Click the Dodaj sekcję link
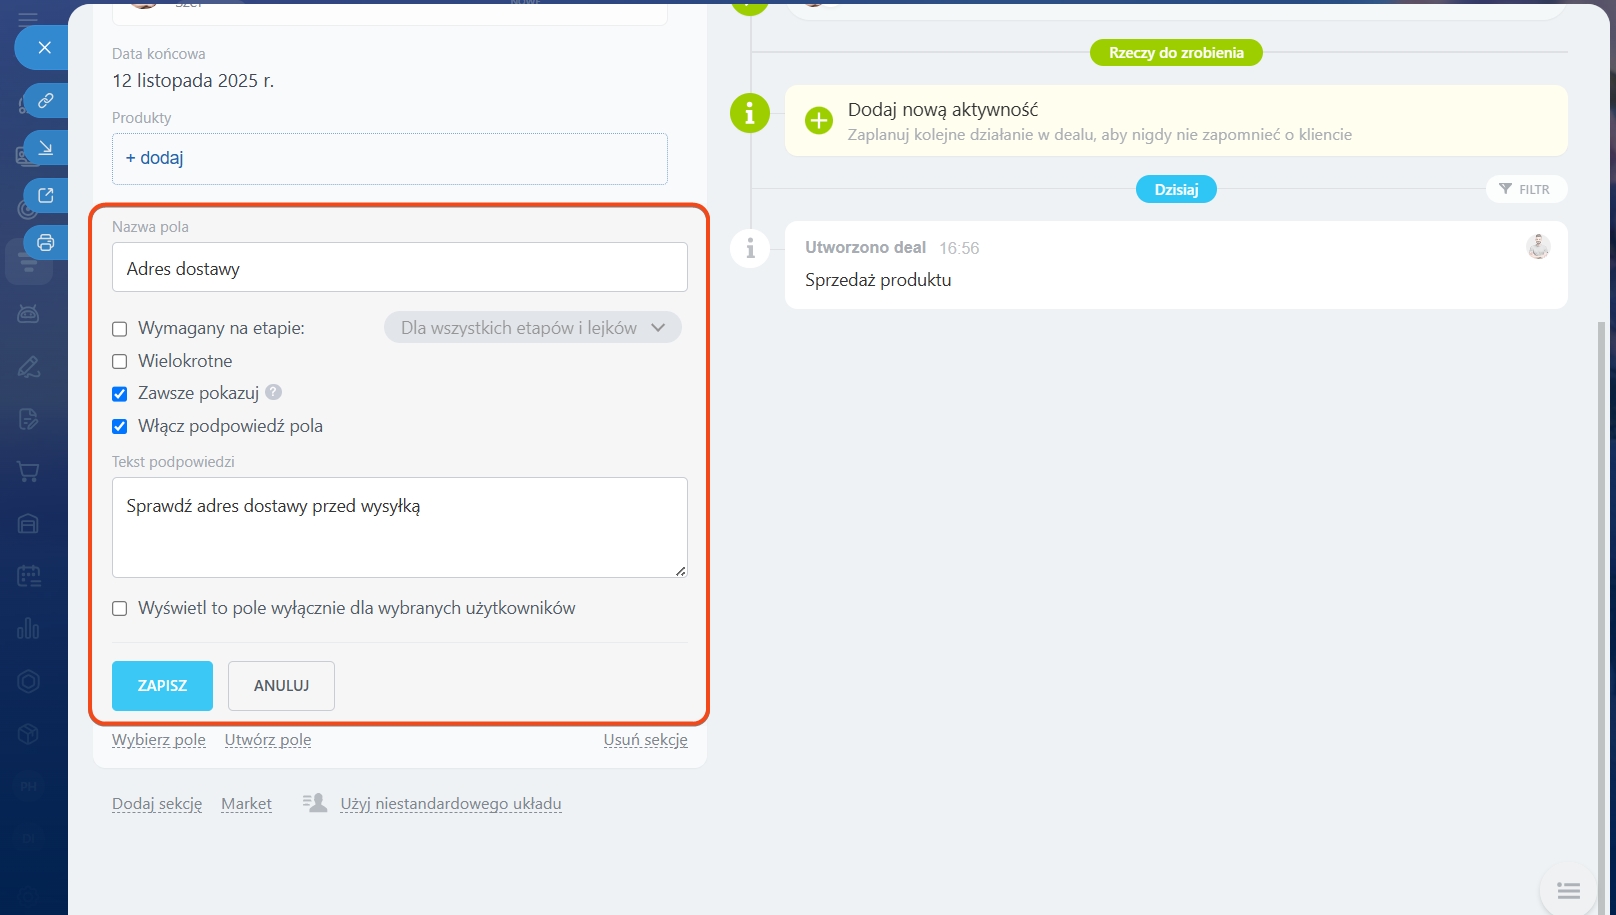The image size is (1616, 915). point(157,804)
